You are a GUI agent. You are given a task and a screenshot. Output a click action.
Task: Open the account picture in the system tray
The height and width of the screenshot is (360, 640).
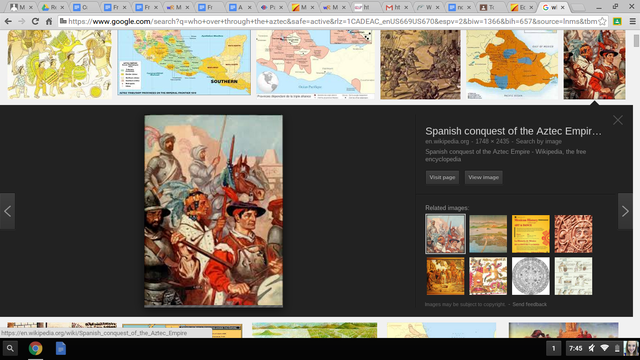coord(631,348)
